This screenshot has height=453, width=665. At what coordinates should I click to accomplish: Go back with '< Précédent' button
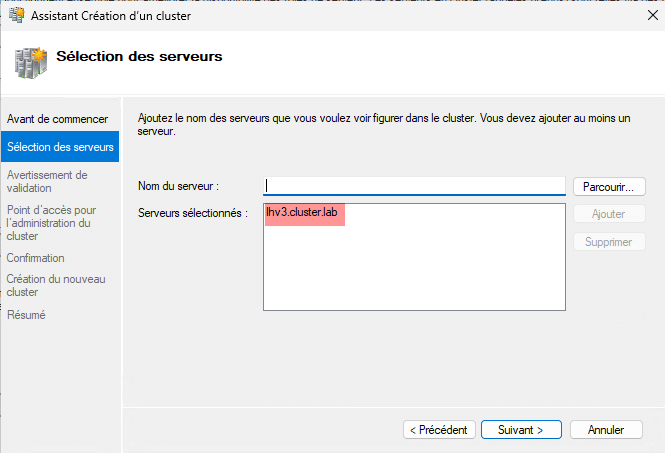(x=439, y=430)
